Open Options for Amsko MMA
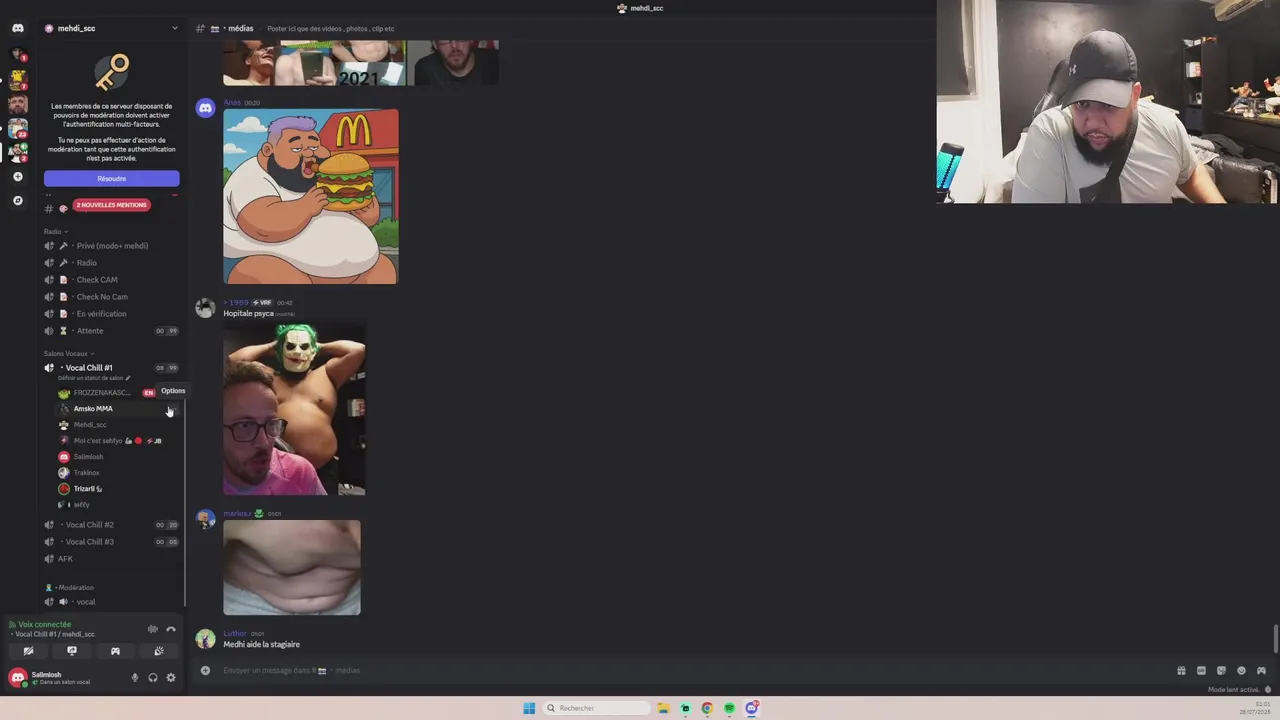 click(x=170, y=409)
